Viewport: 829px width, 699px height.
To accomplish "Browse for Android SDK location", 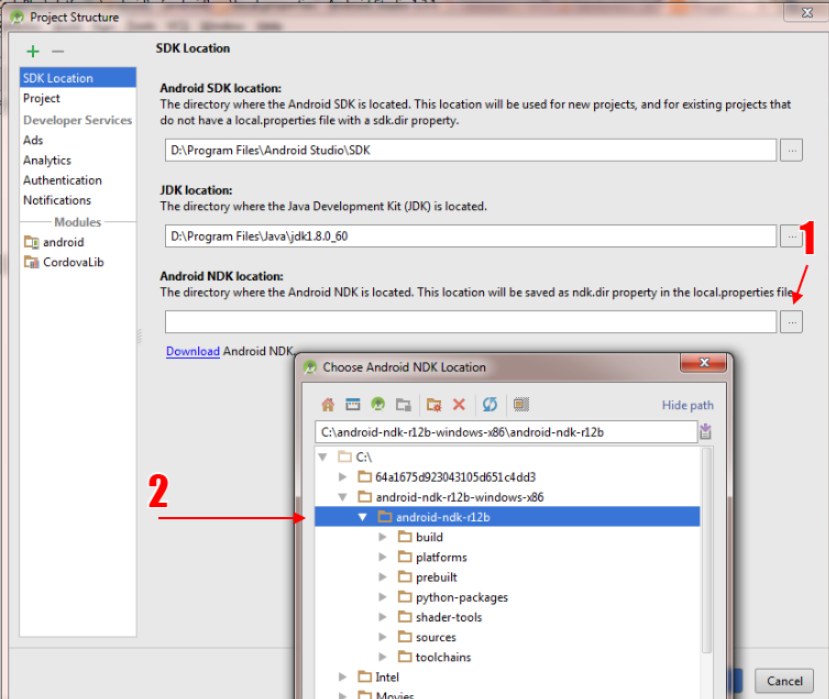I will click(x=791, y=151).
